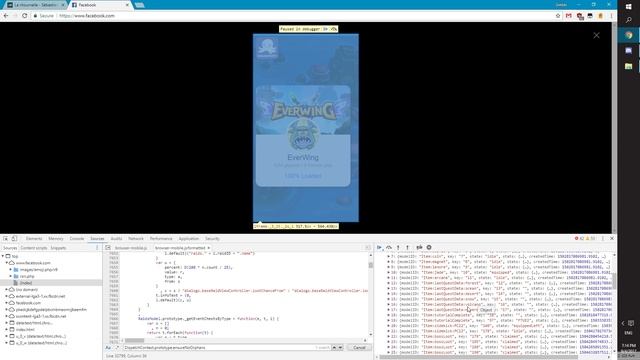Open the navigator pane overflow menu
Screen dimensions: 640x360
coord(97,248)
